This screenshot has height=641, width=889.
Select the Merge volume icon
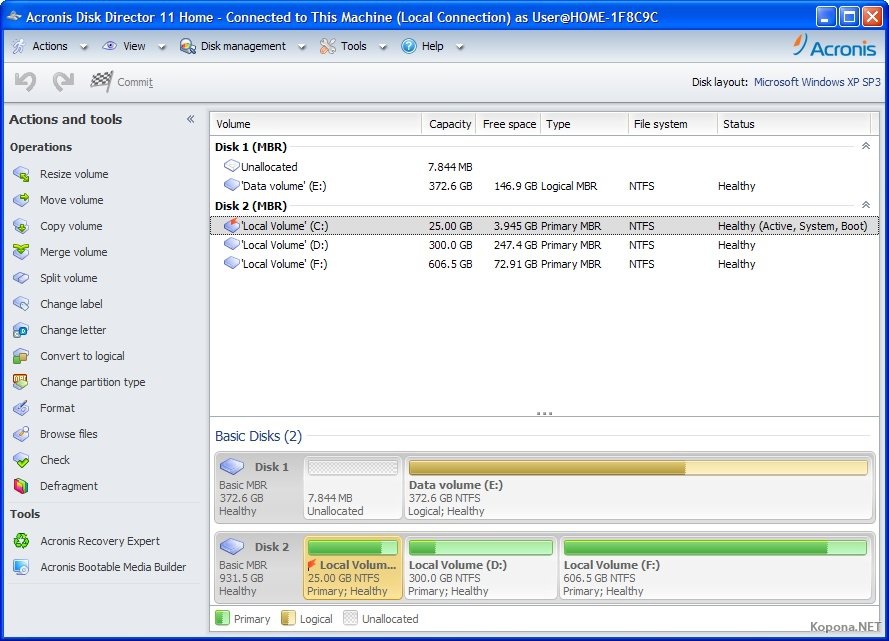(21, 252)
